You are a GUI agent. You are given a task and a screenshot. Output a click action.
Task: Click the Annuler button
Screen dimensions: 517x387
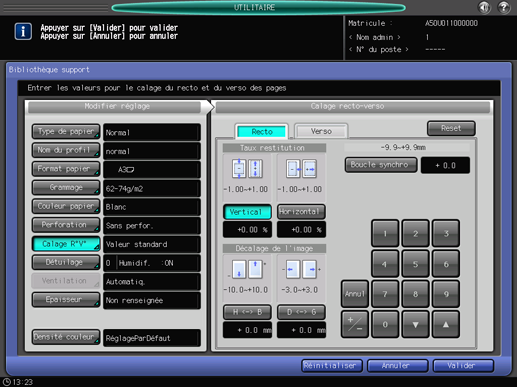pos(397,366)
